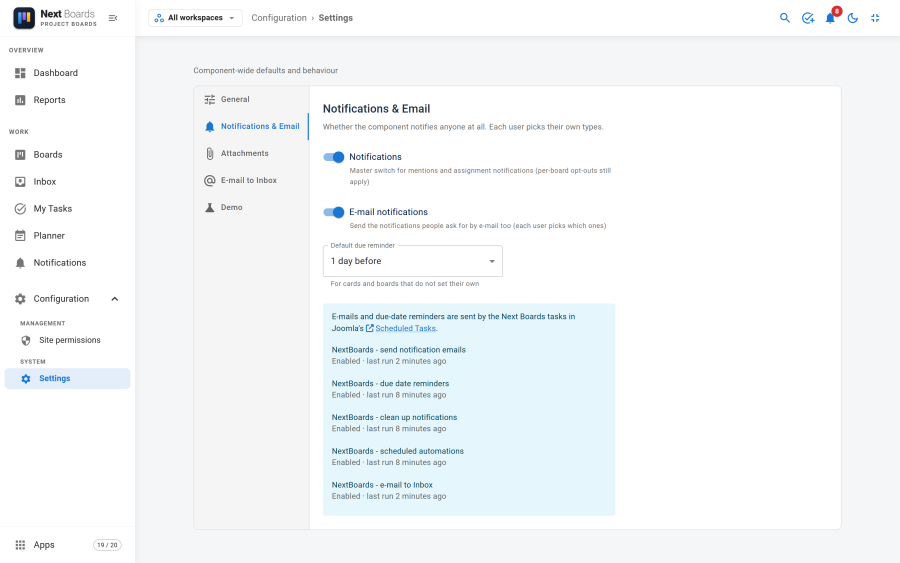Click the Dashboard icon in sidebar
The width and height of the screenshot is (900, 563).
[20, 73]
